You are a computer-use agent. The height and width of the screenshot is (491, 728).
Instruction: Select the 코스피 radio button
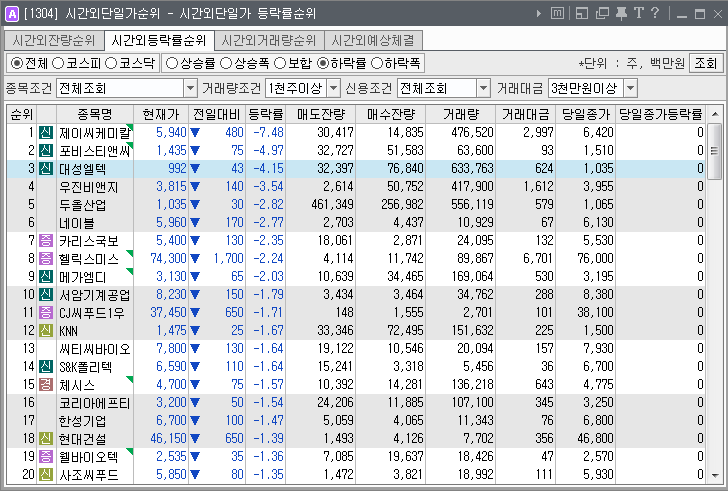tap(58, 63)
